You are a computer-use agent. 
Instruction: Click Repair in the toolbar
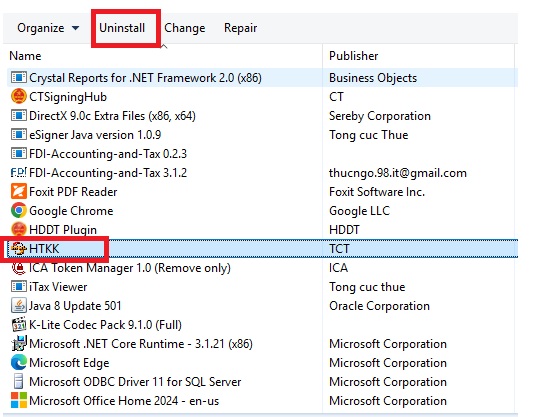point(241,28)
